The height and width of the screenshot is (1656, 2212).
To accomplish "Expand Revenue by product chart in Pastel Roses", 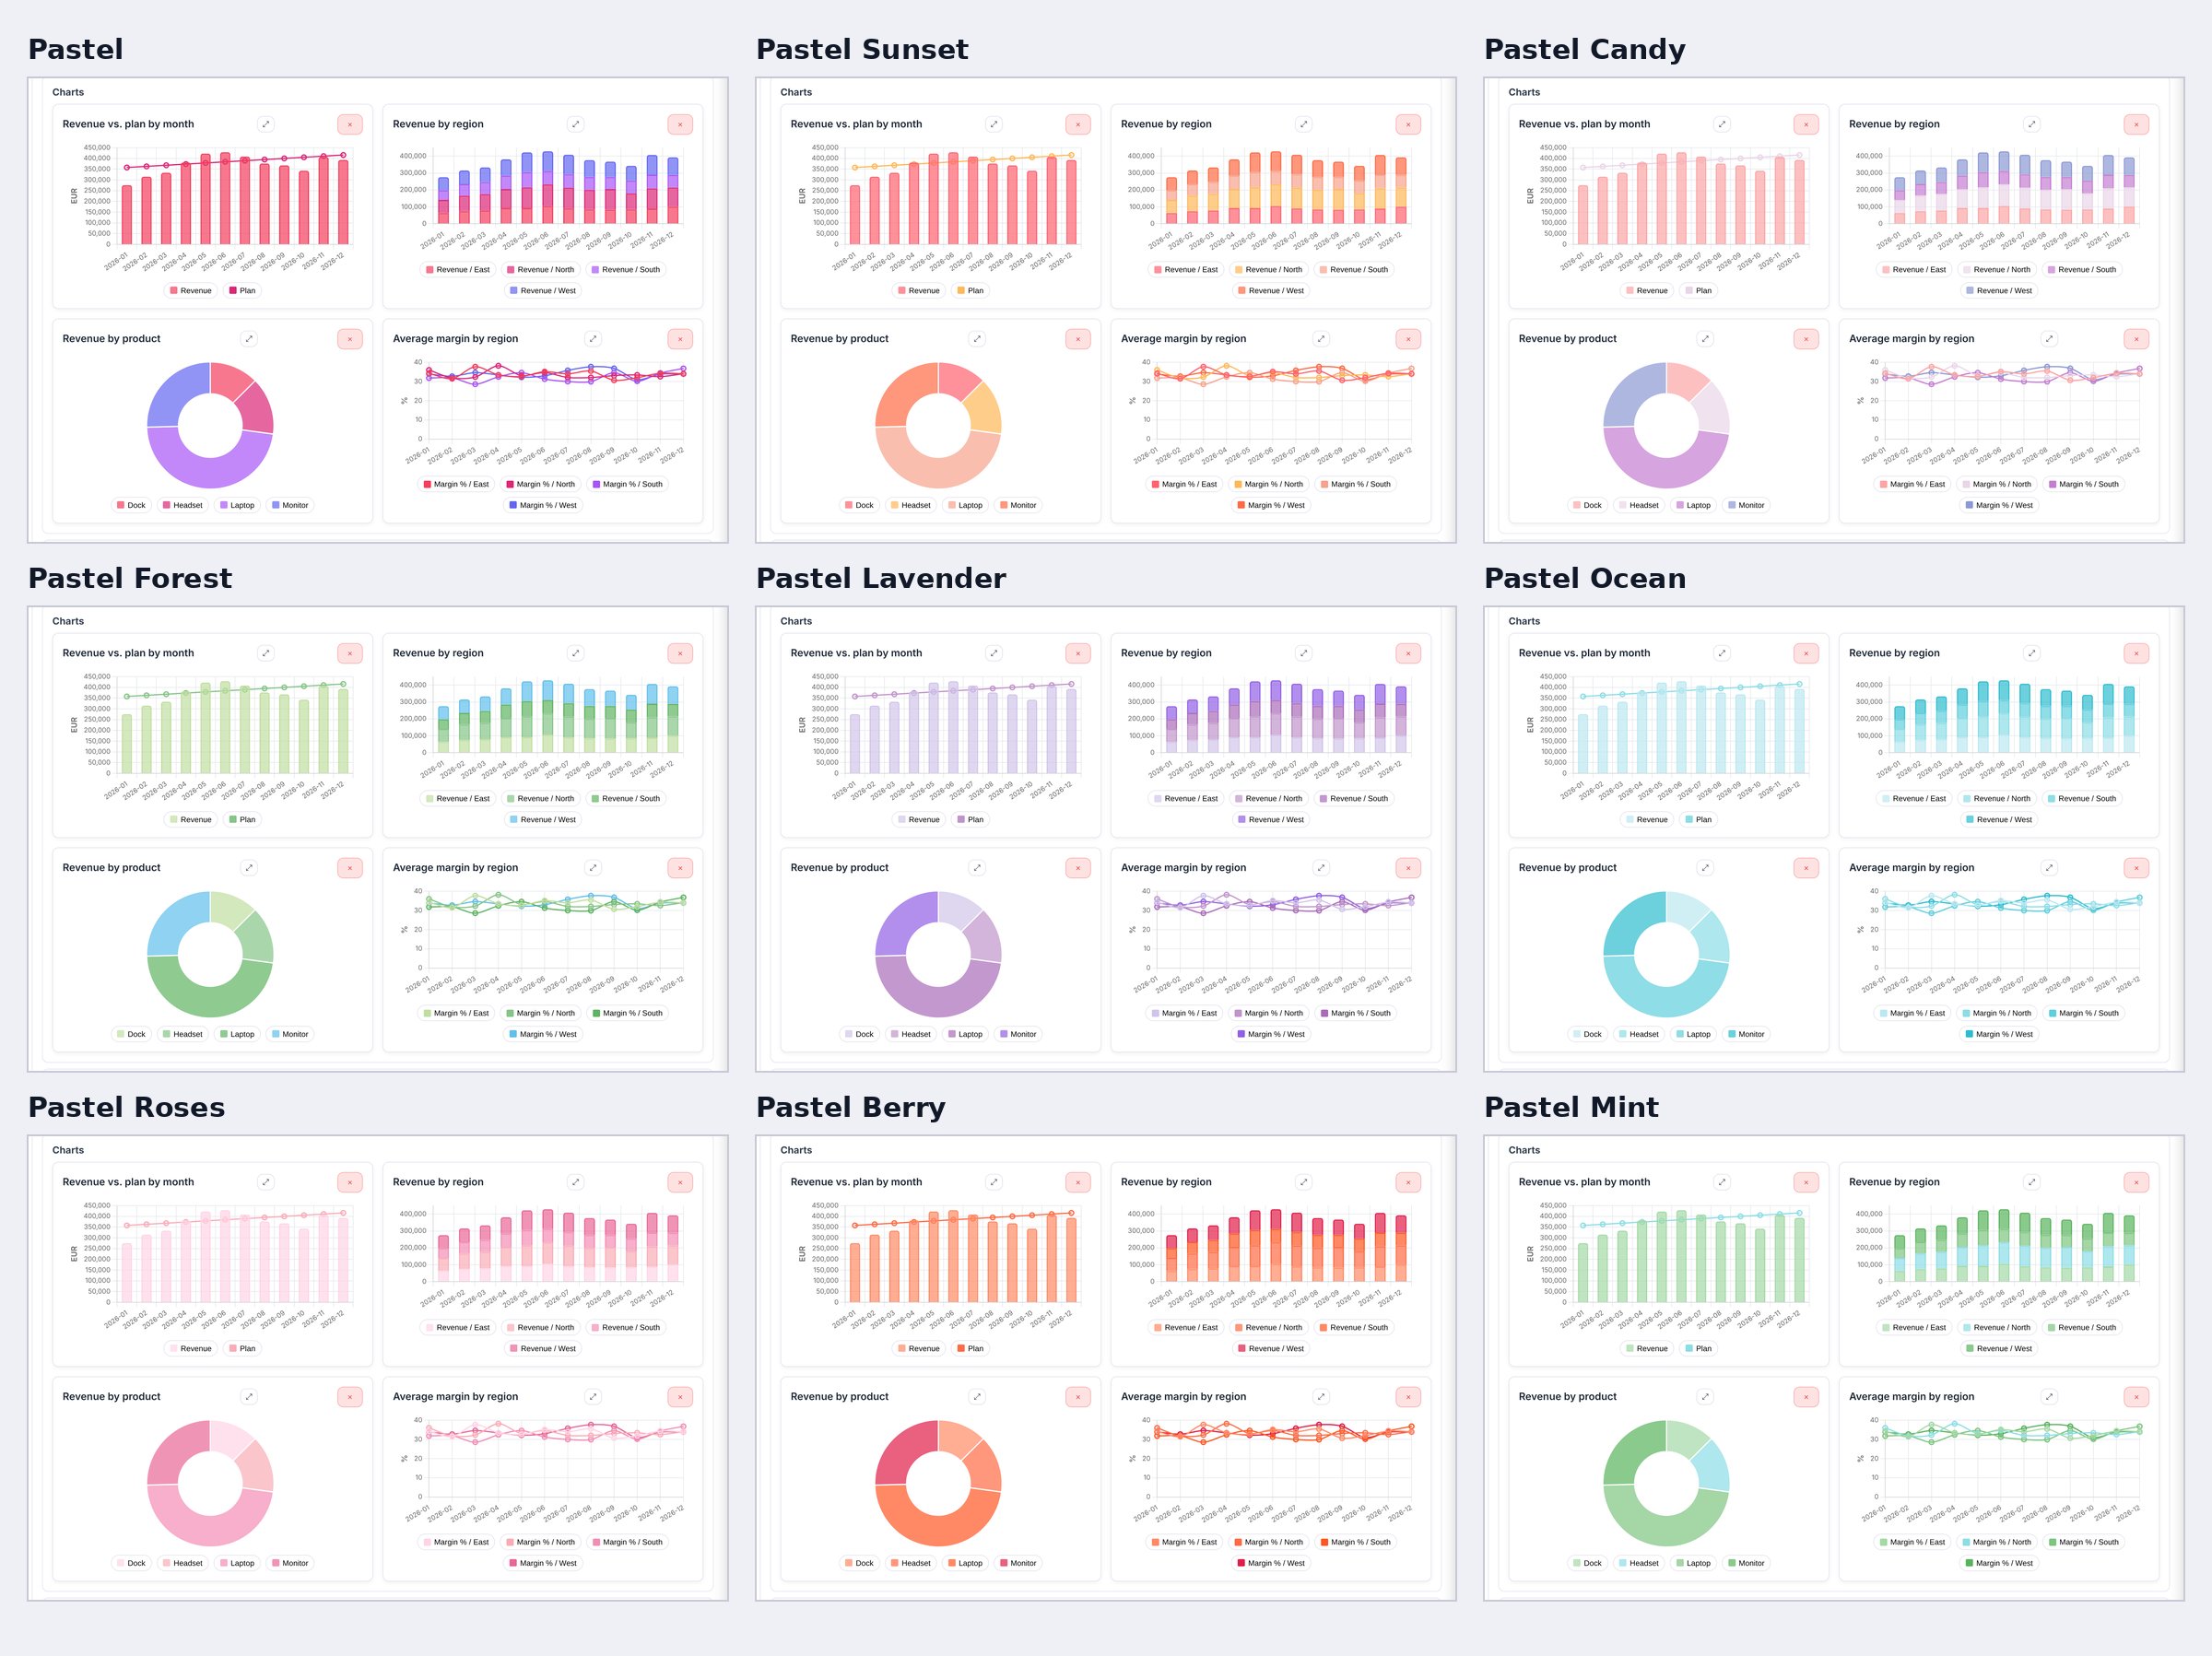I will tap(250, 1397).
